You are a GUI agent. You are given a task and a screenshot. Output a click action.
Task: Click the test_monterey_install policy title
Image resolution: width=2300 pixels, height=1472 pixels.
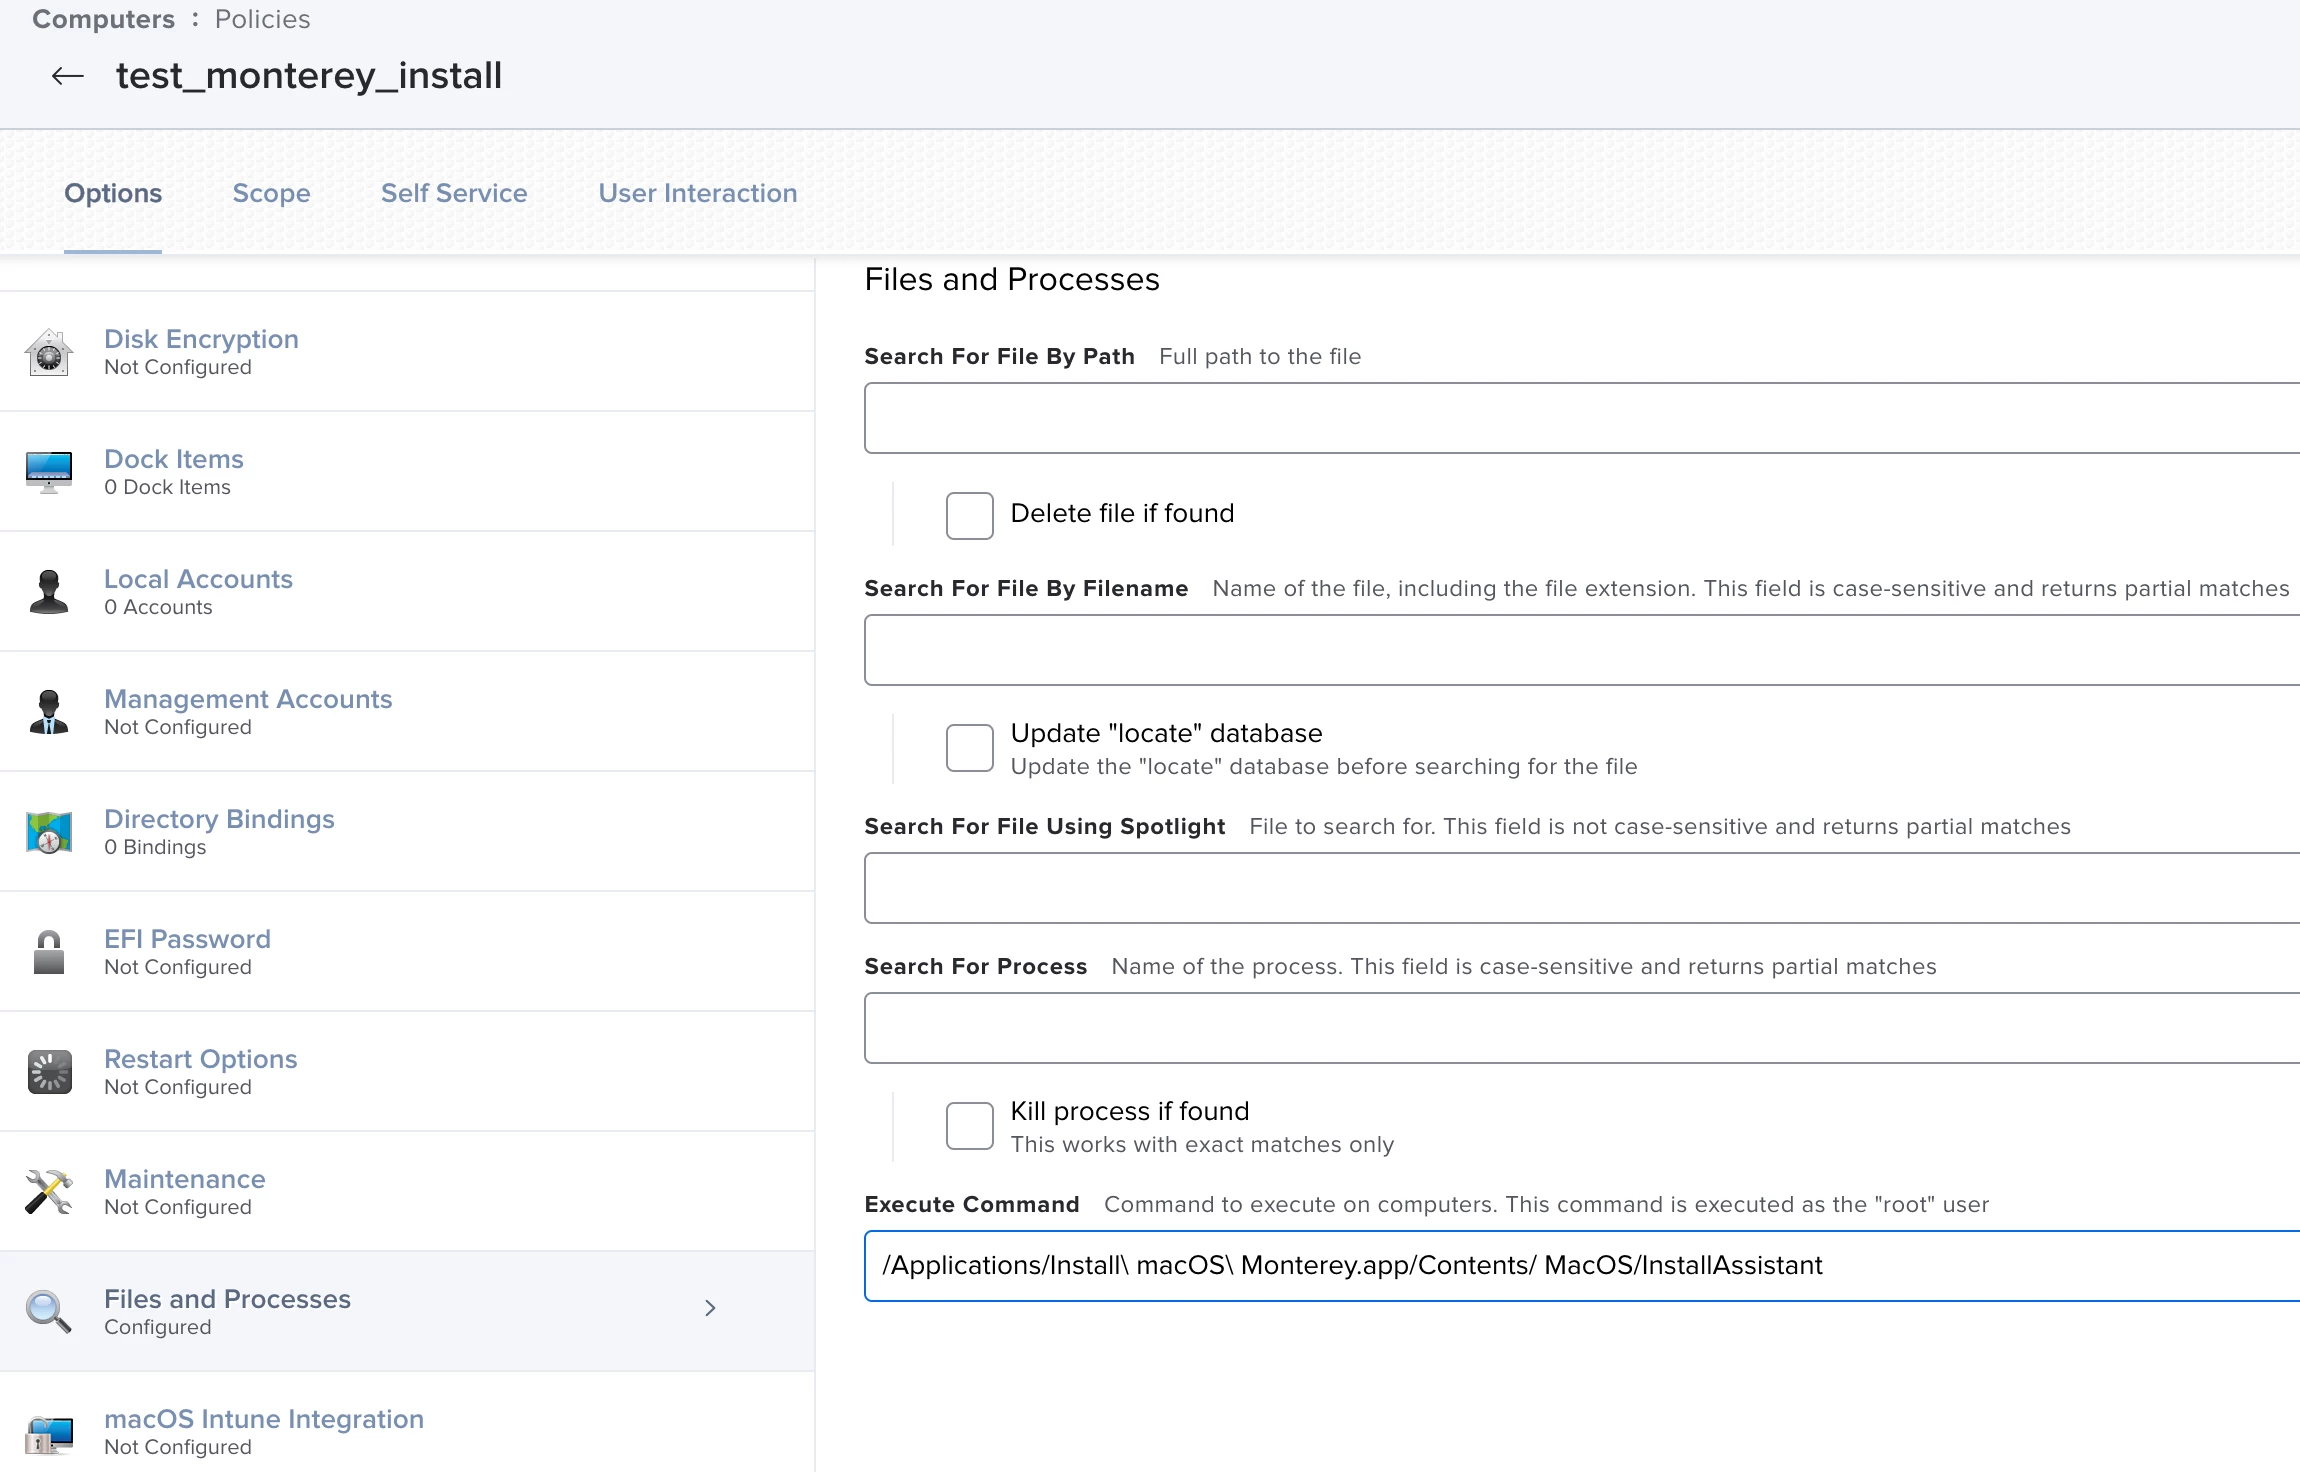tap(309, 76)
